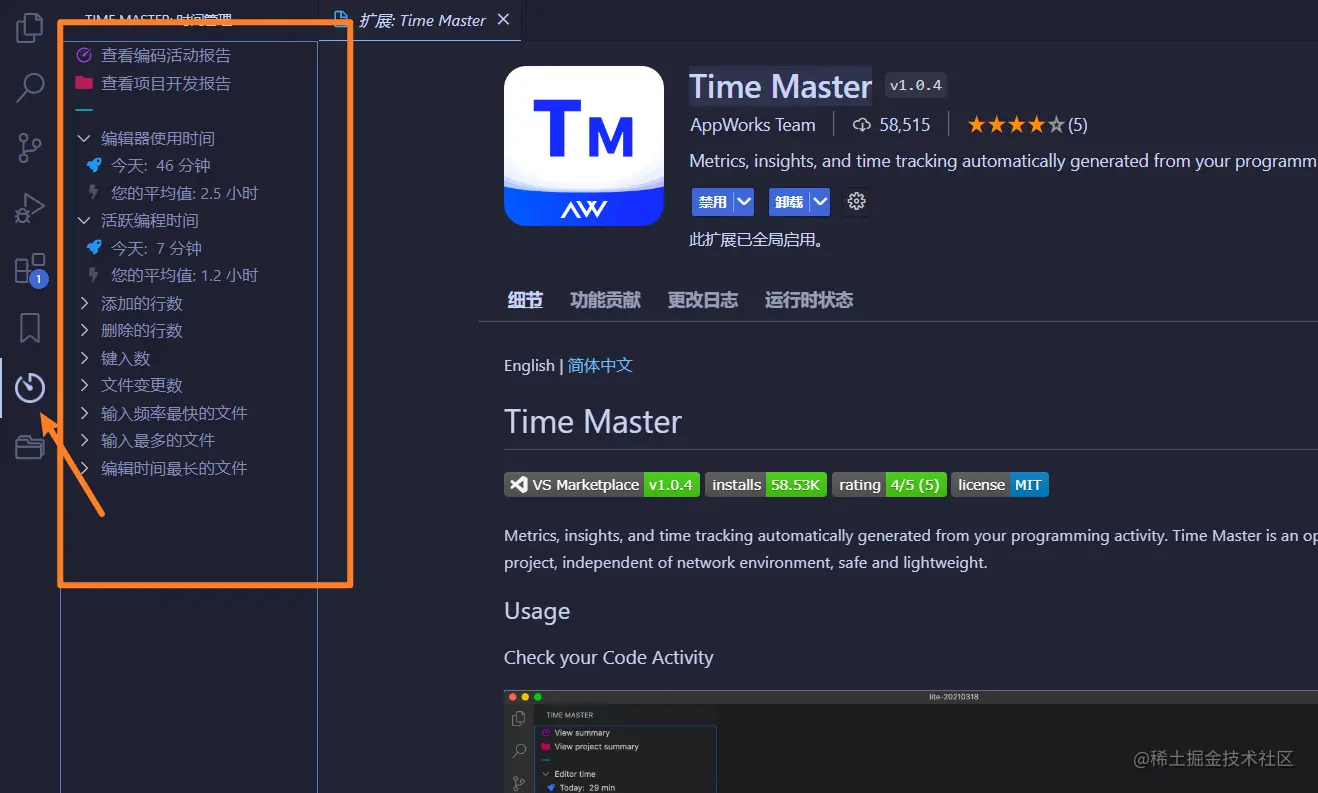Screen dimensions: 1318x793
Task: Open the project folders icon in activity bar
Action: (30, 447)
